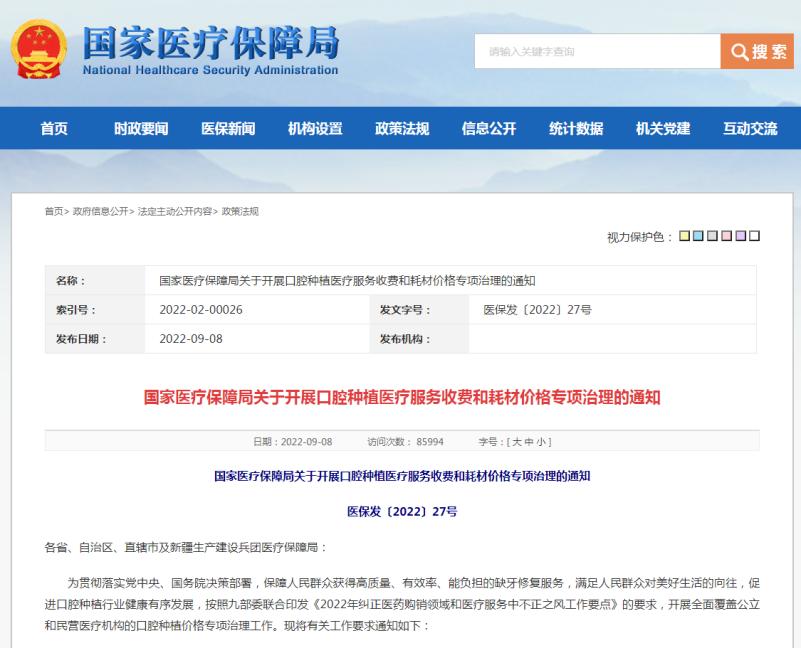Viewport: 801px width, 648px height.
Task: Click the 大 font size option
Action: [x=516, y=440]
